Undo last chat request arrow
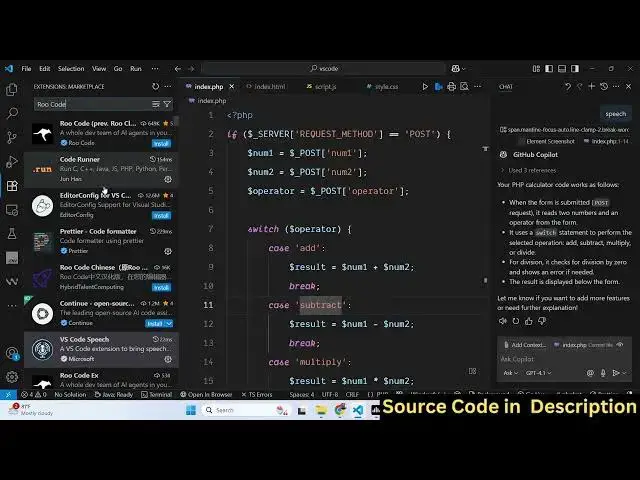The height and width of the screenshot is (480, 640). coord(568,87)
